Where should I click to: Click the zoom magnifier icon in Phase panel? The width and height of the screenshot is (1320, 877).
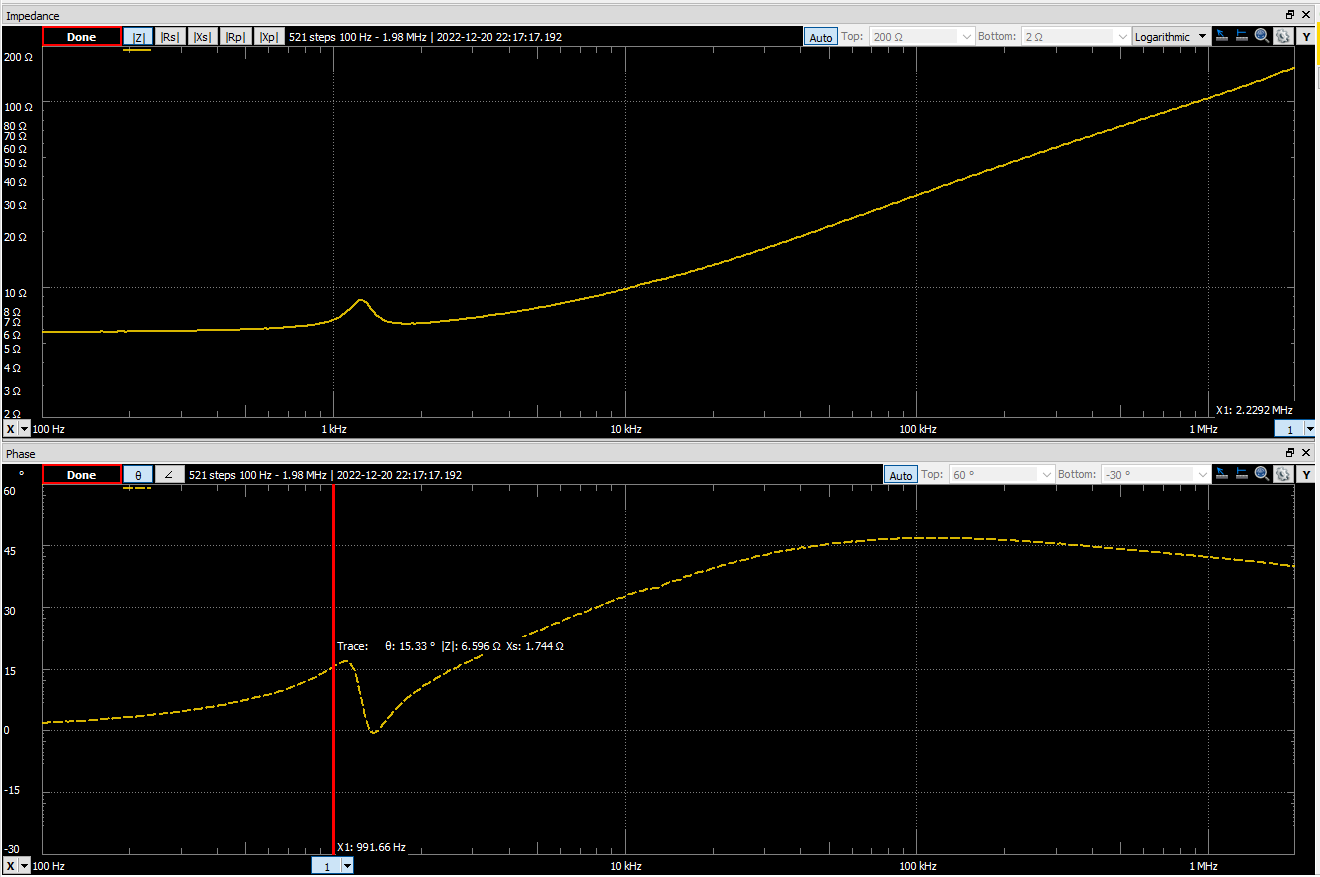[x=1262, y=474]
